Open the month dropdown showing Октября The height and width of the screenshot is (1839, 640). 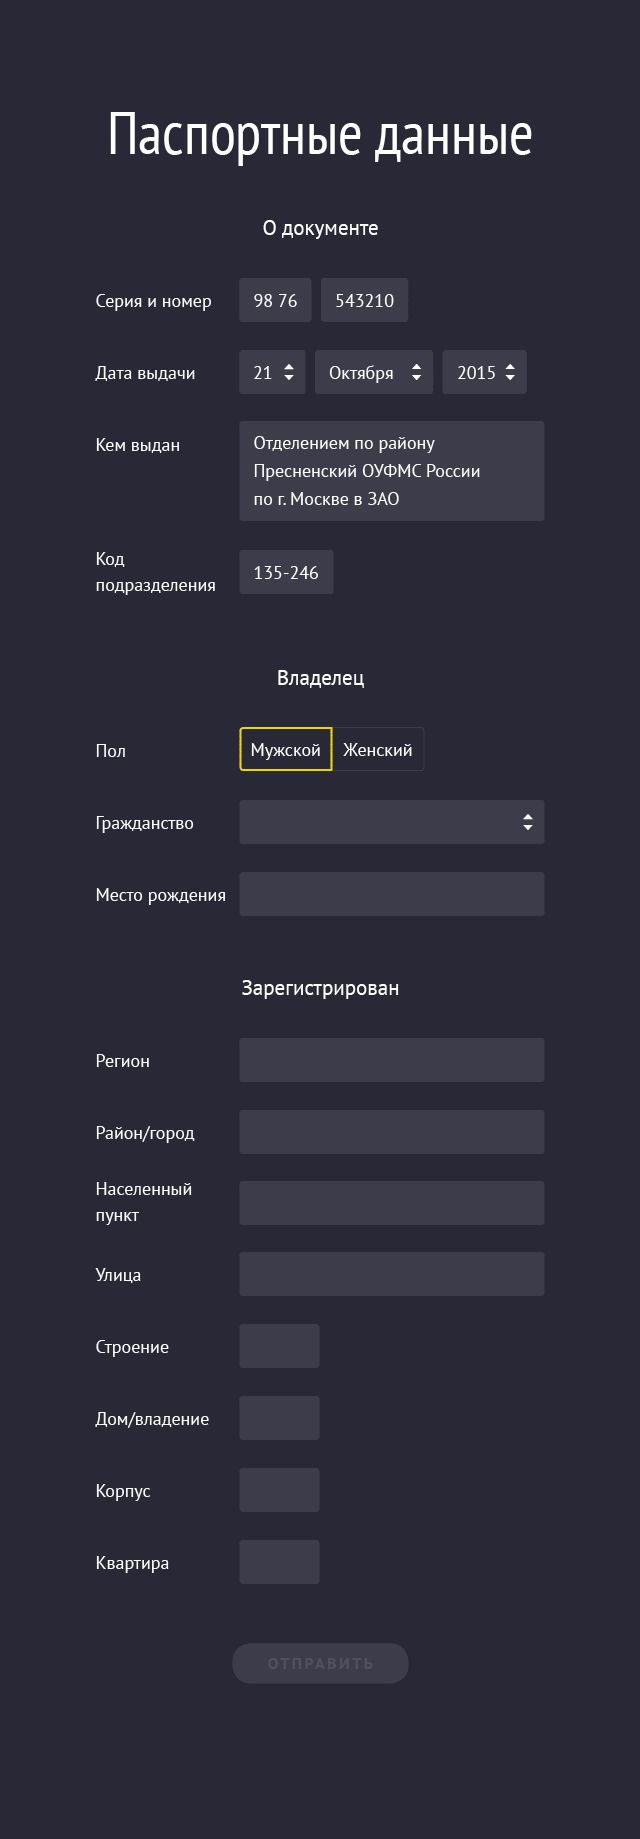(374, 372)
